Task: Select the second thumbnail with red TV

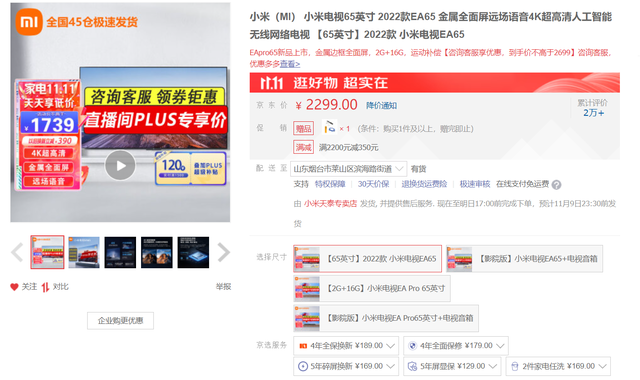Action: (84, 252)
